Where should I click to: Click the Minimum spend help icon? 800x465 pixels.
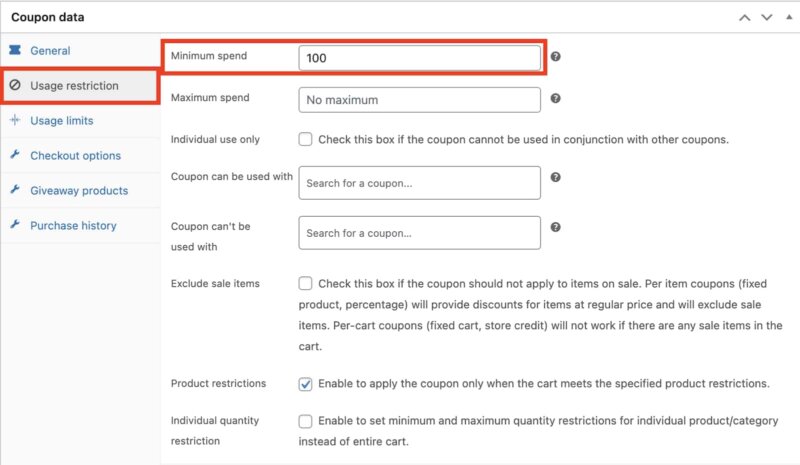click(556, 57)
